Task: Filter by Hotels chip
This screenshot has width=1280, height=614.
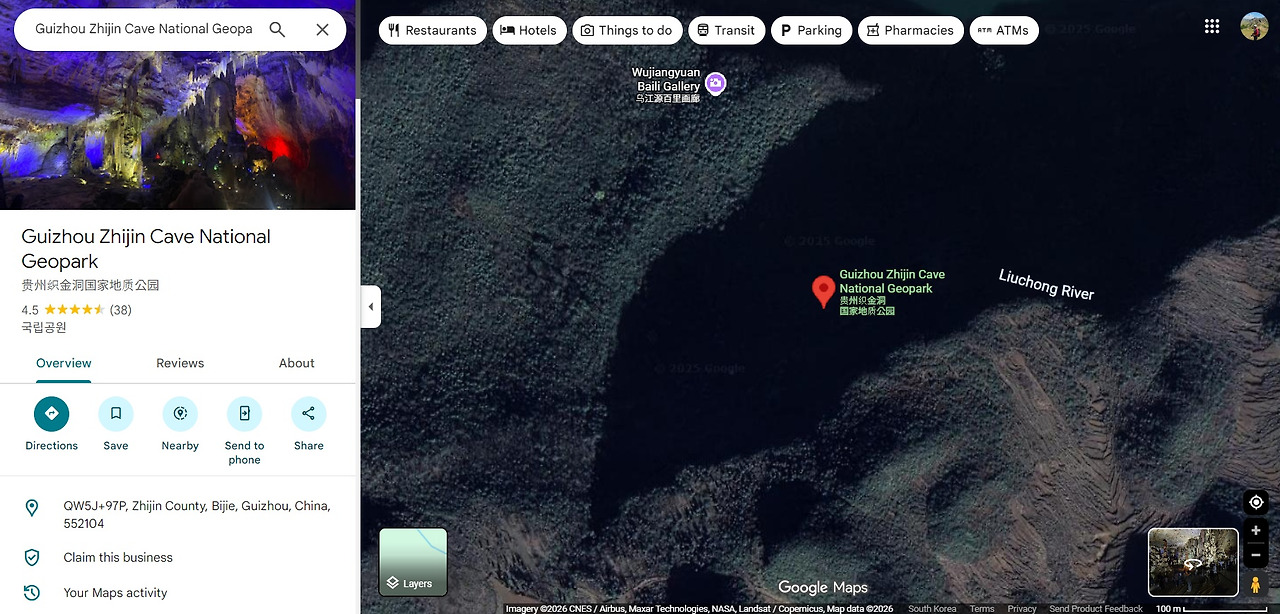Action: point(529,30)
